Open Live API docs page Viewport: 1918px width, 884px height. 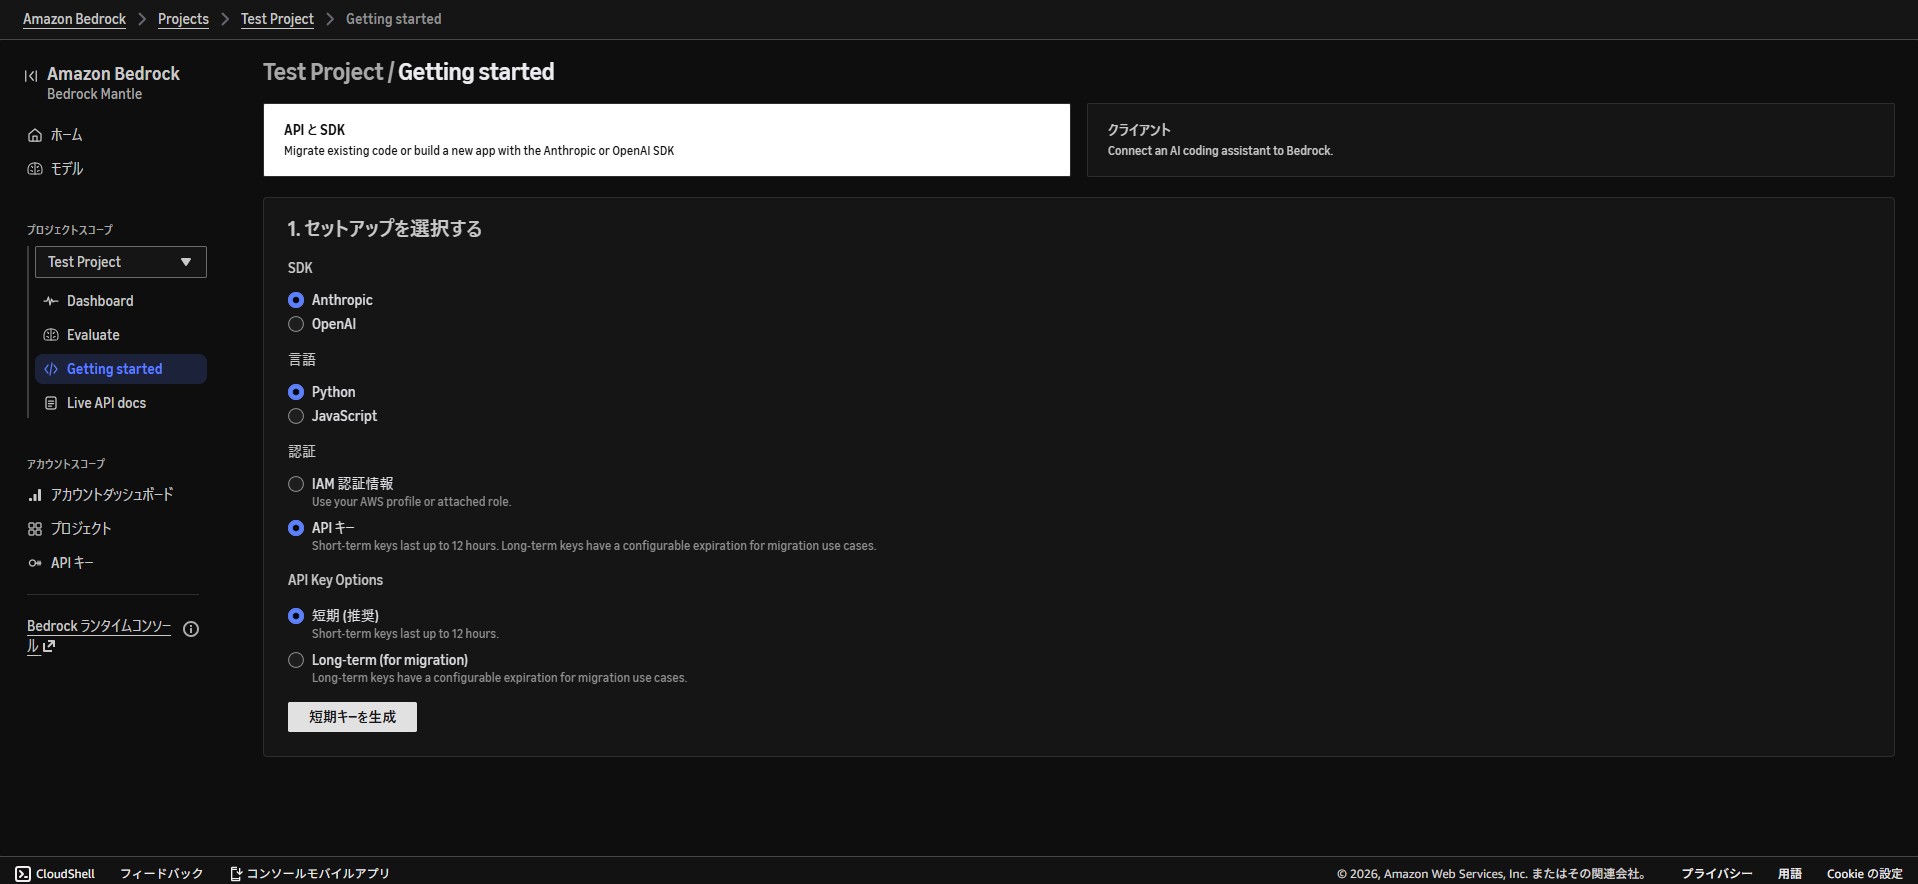(106, 403)
